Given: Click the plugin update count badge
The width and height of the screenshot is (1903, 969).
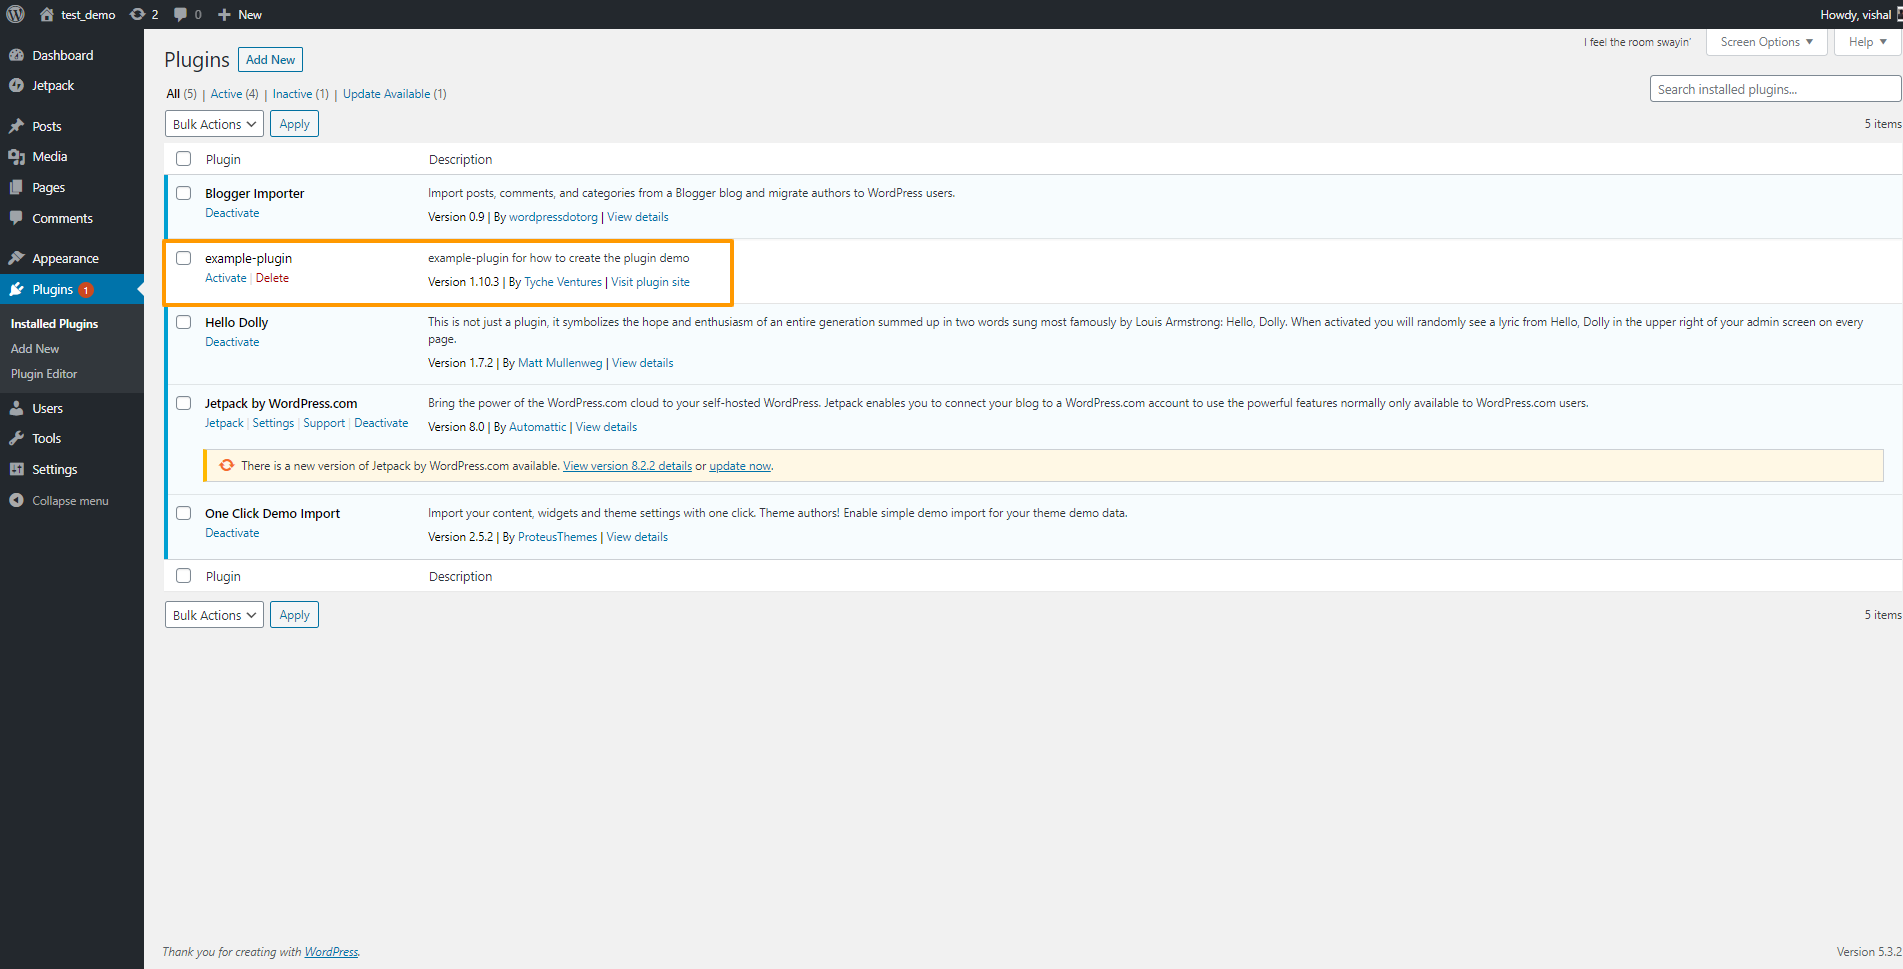Looking at the screenshot, I should click(x=86, y=290).
